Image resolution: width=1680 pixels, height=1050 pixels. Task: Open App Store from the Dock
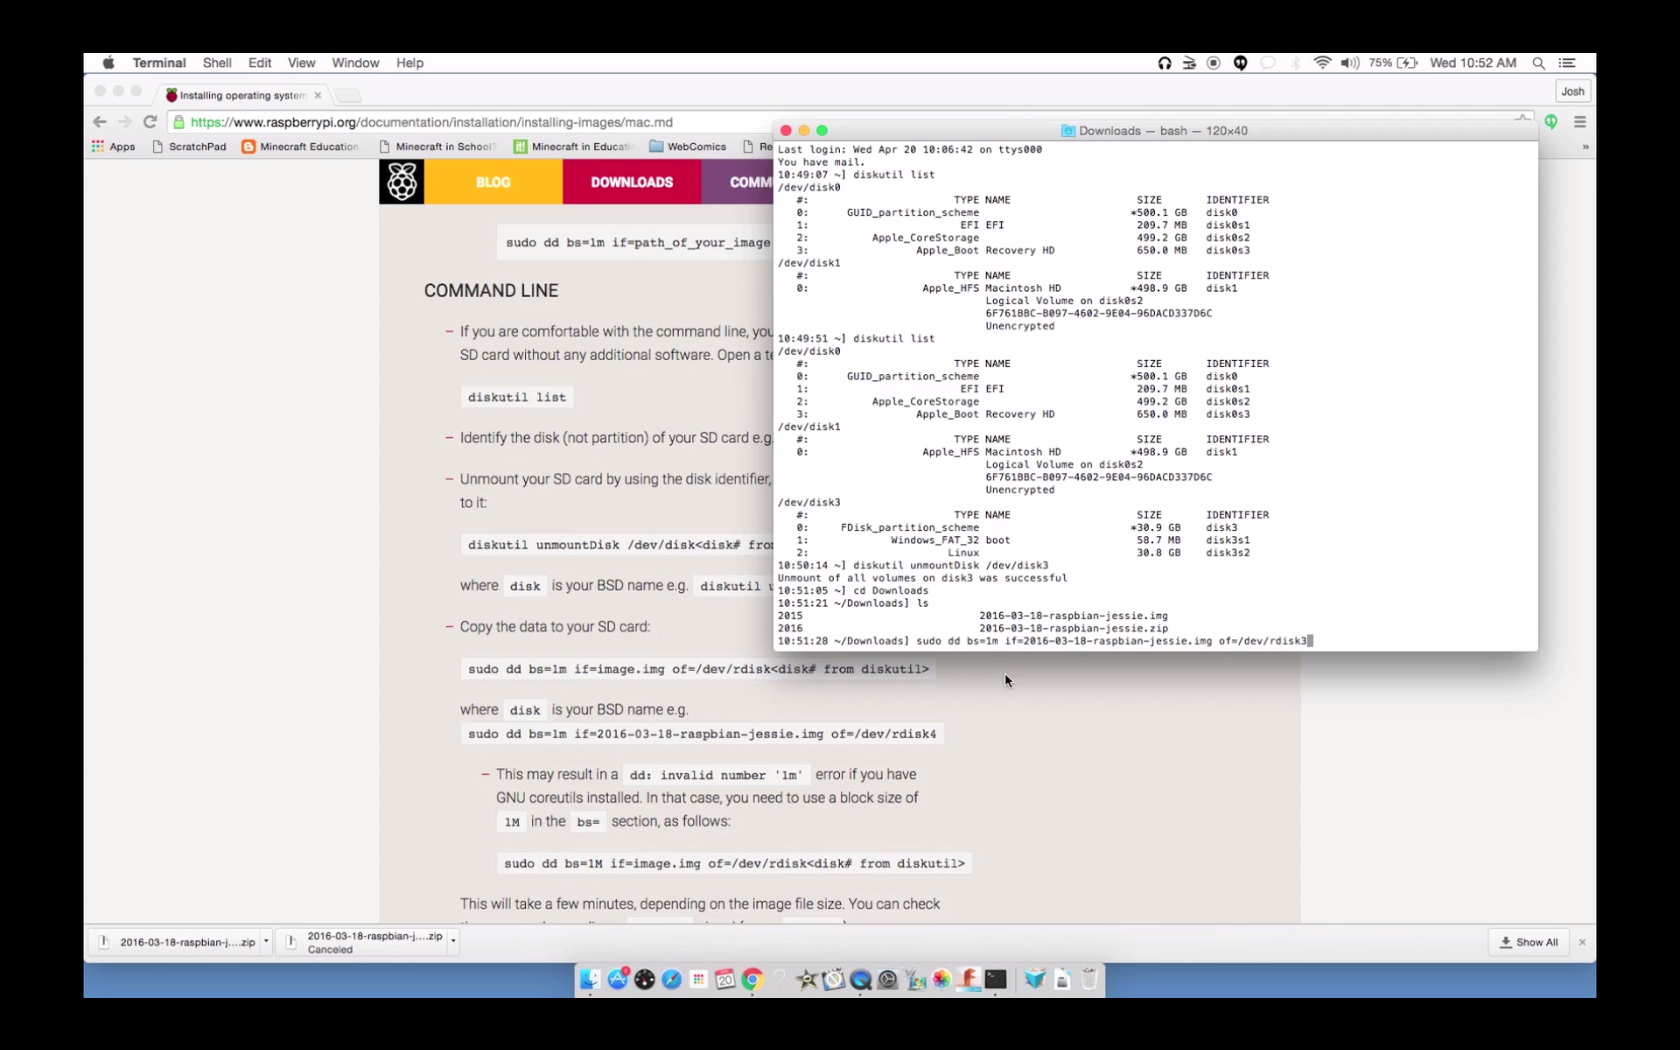pos(618,979)
